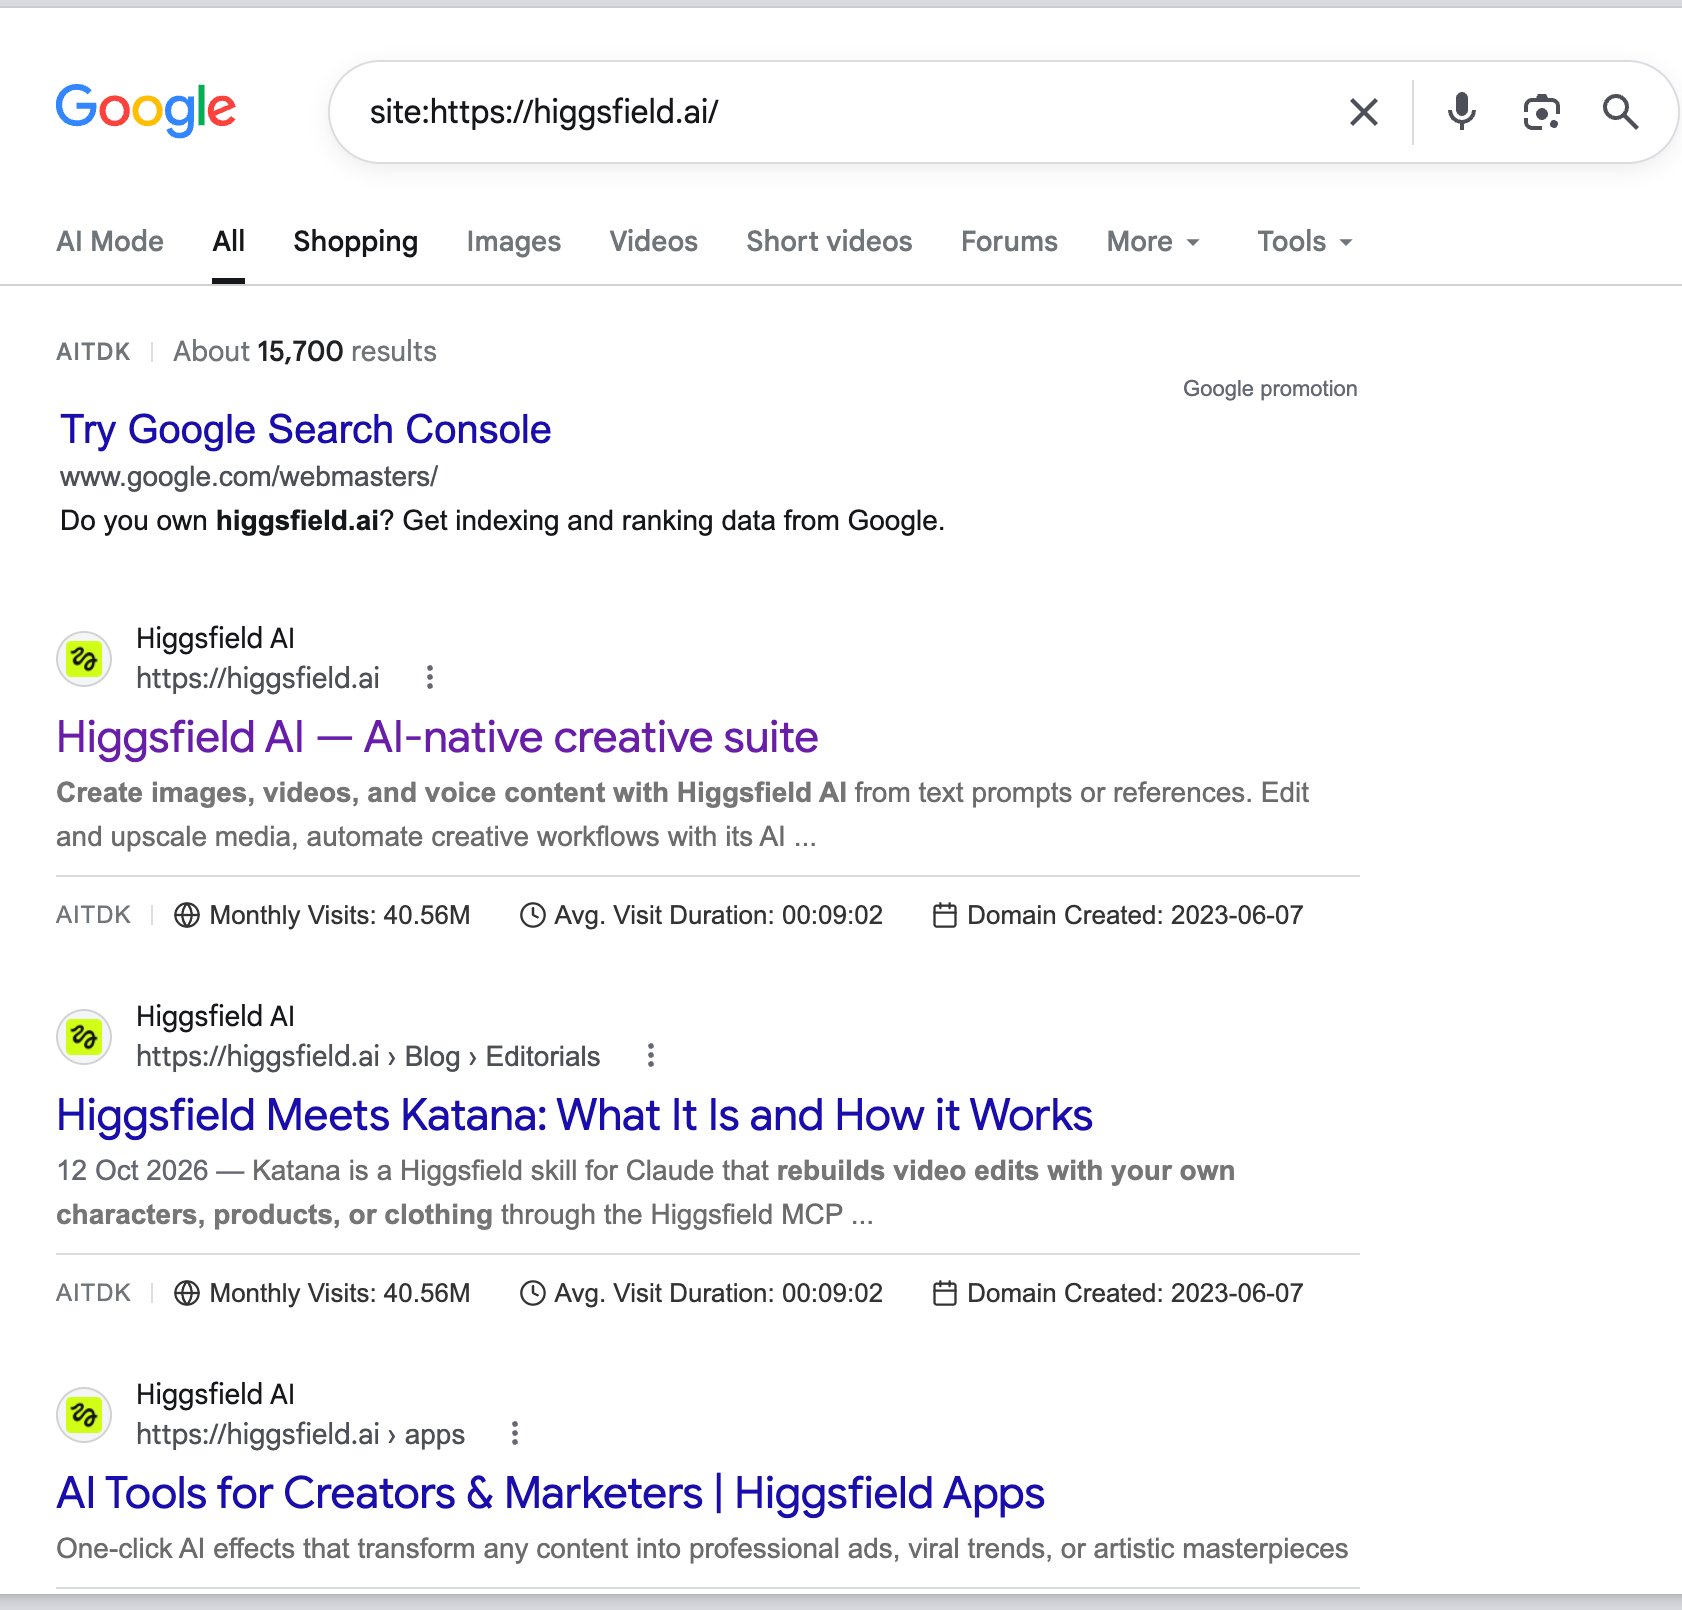This screenshot has height=1610, width=1682.
Task: Open the Tools dropdown
Action: [x=1305, y=242]
